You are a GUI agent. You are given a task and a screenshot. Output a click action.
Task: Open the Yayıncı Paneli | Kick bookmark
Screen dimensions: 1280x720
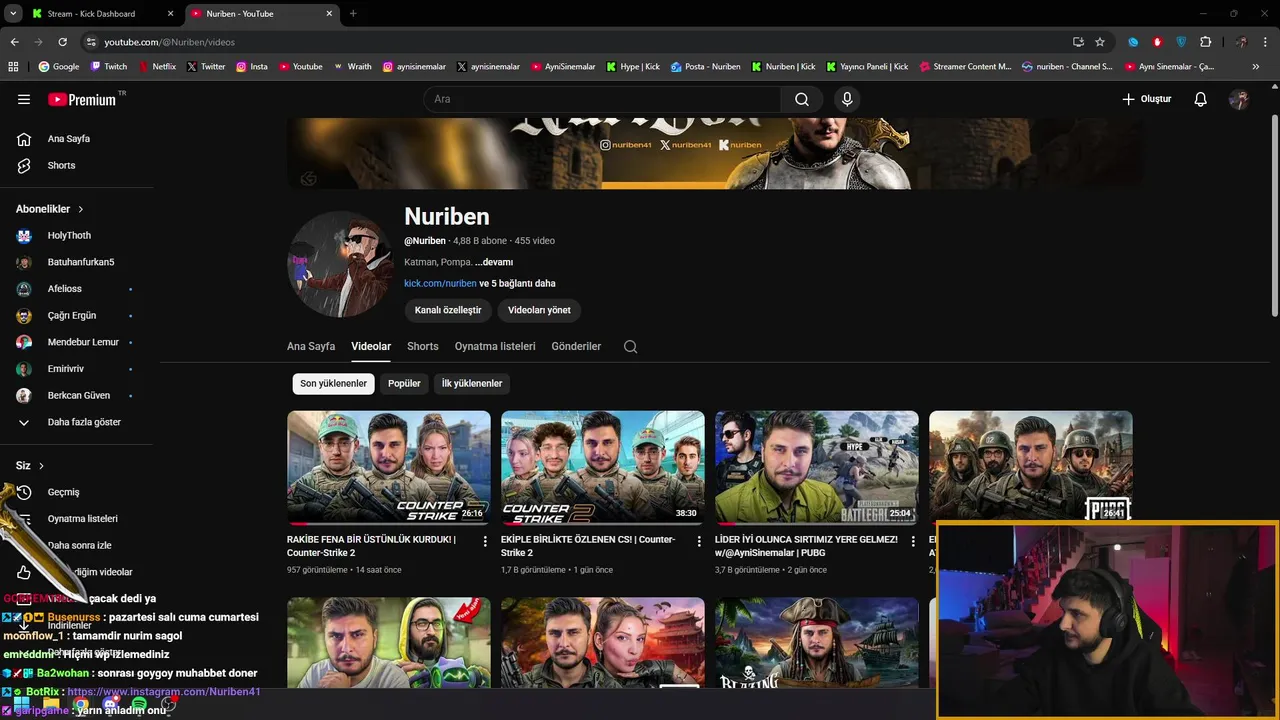pos(867,67)
